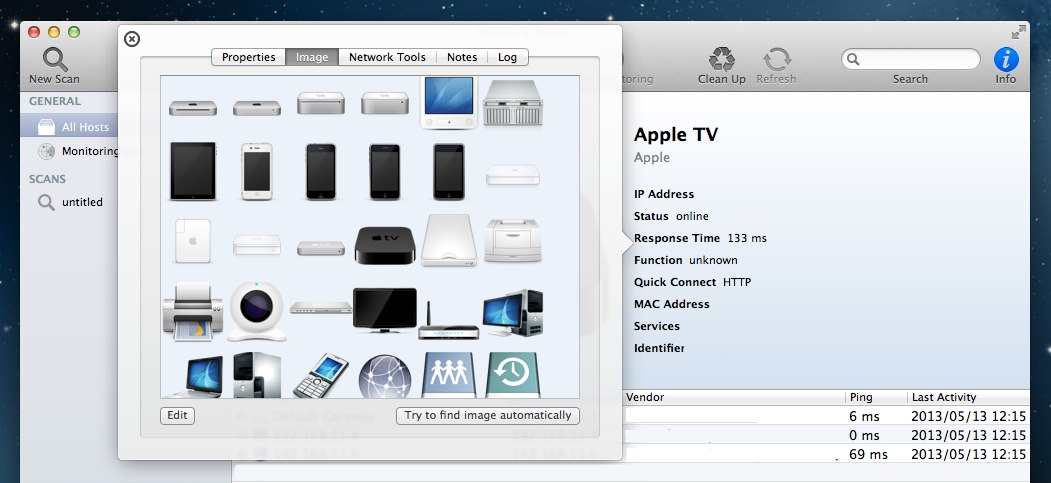This screenshot has width=1051, height=483.
Task: Choose the shared people drive image
Action: pyautogui.click(x=449, y=375)
